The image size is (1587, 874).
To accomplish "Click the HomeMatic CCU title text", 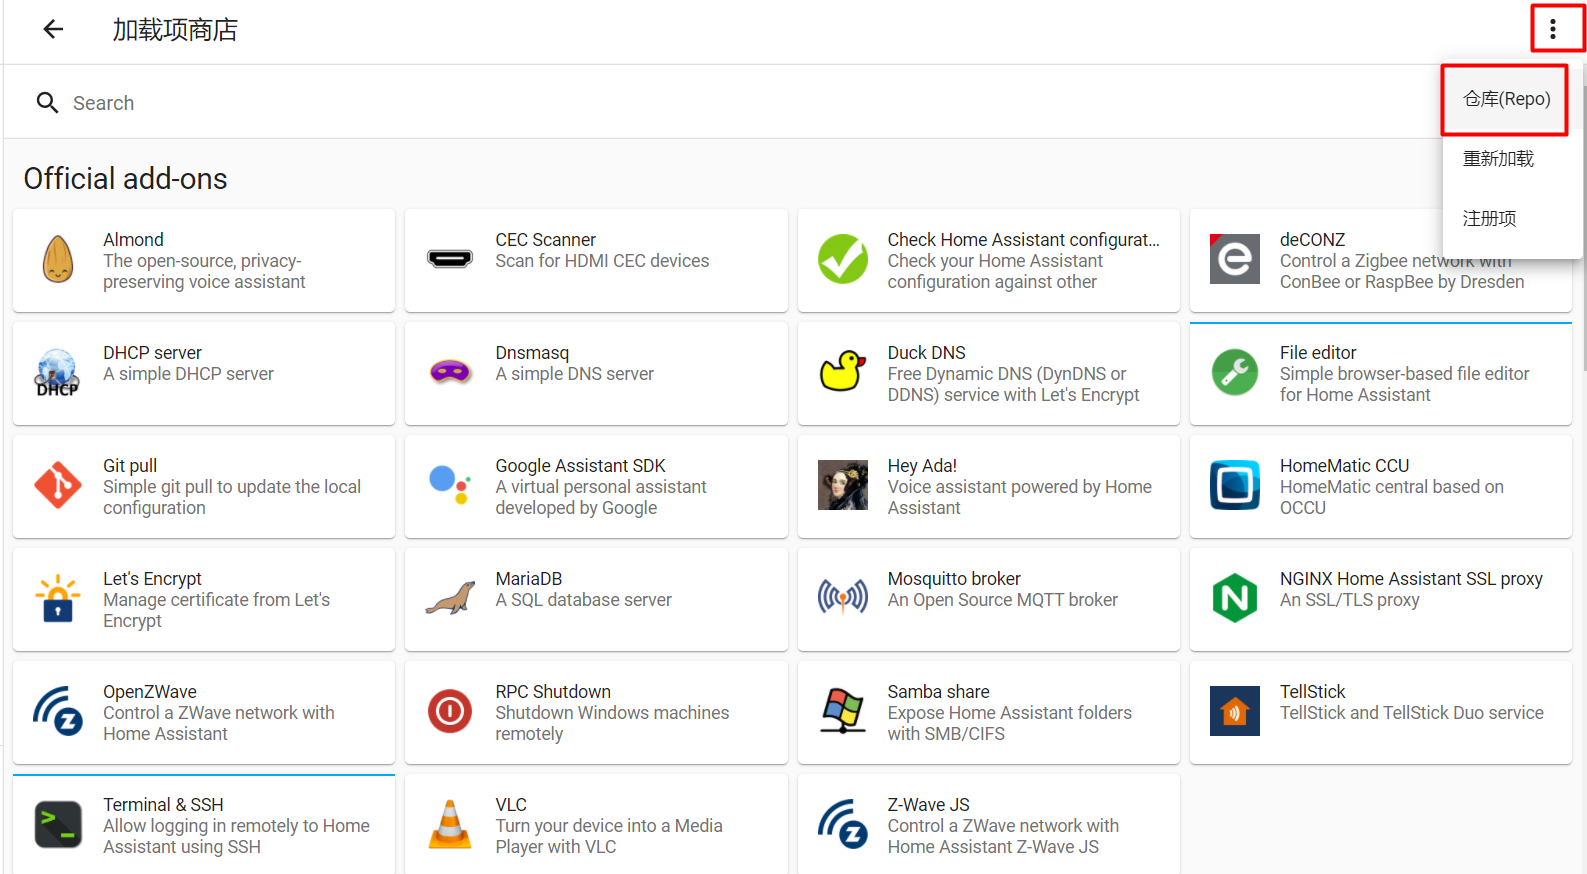I will pyautogui.click(x=1344, y=466).
